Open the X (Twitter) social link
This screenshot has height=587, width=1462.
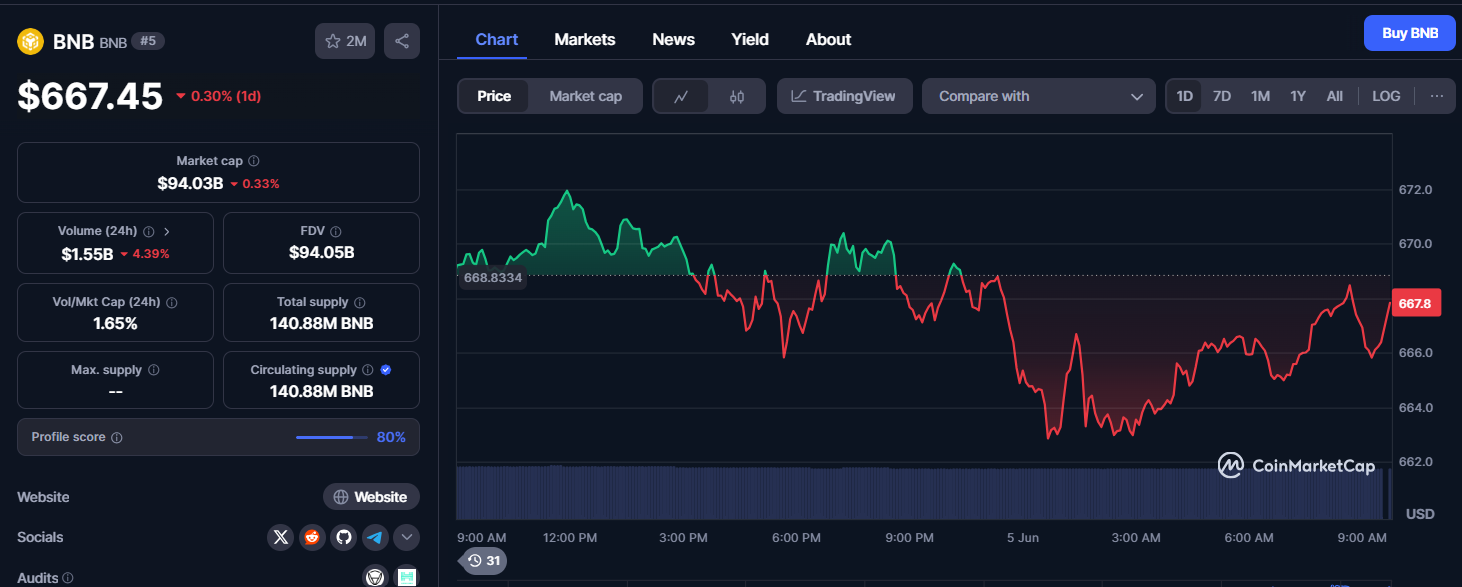pos(281,537)
